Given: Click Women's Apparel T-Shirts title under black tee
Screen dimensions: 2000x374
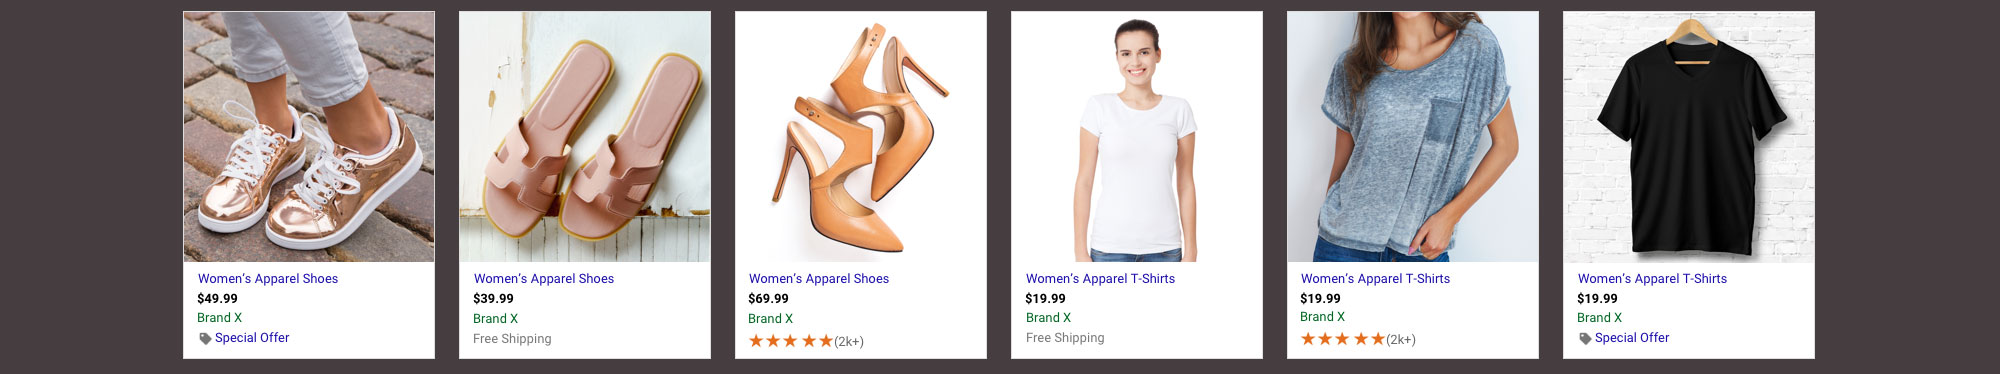Looking at the screenshot, I should click(x=1652, y=279).
